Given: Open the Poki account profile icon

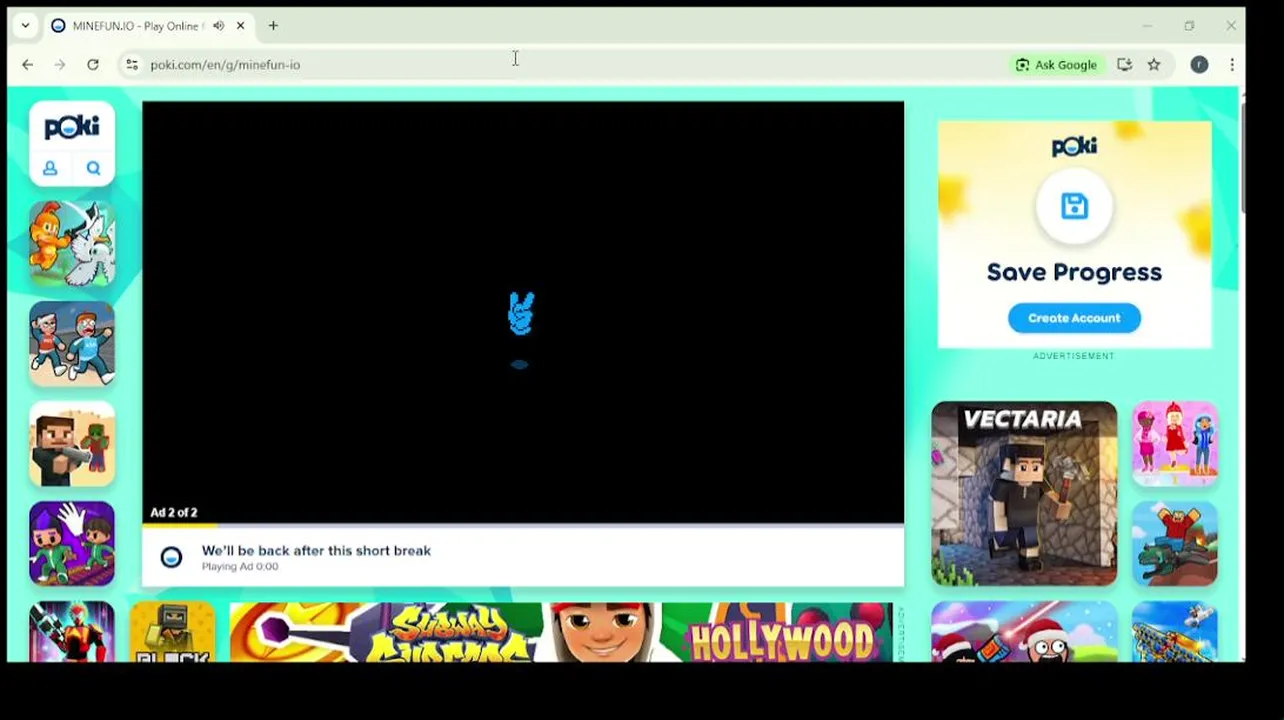Looking at the screenshot, I should pyautogui.click(x=50, y=169).
